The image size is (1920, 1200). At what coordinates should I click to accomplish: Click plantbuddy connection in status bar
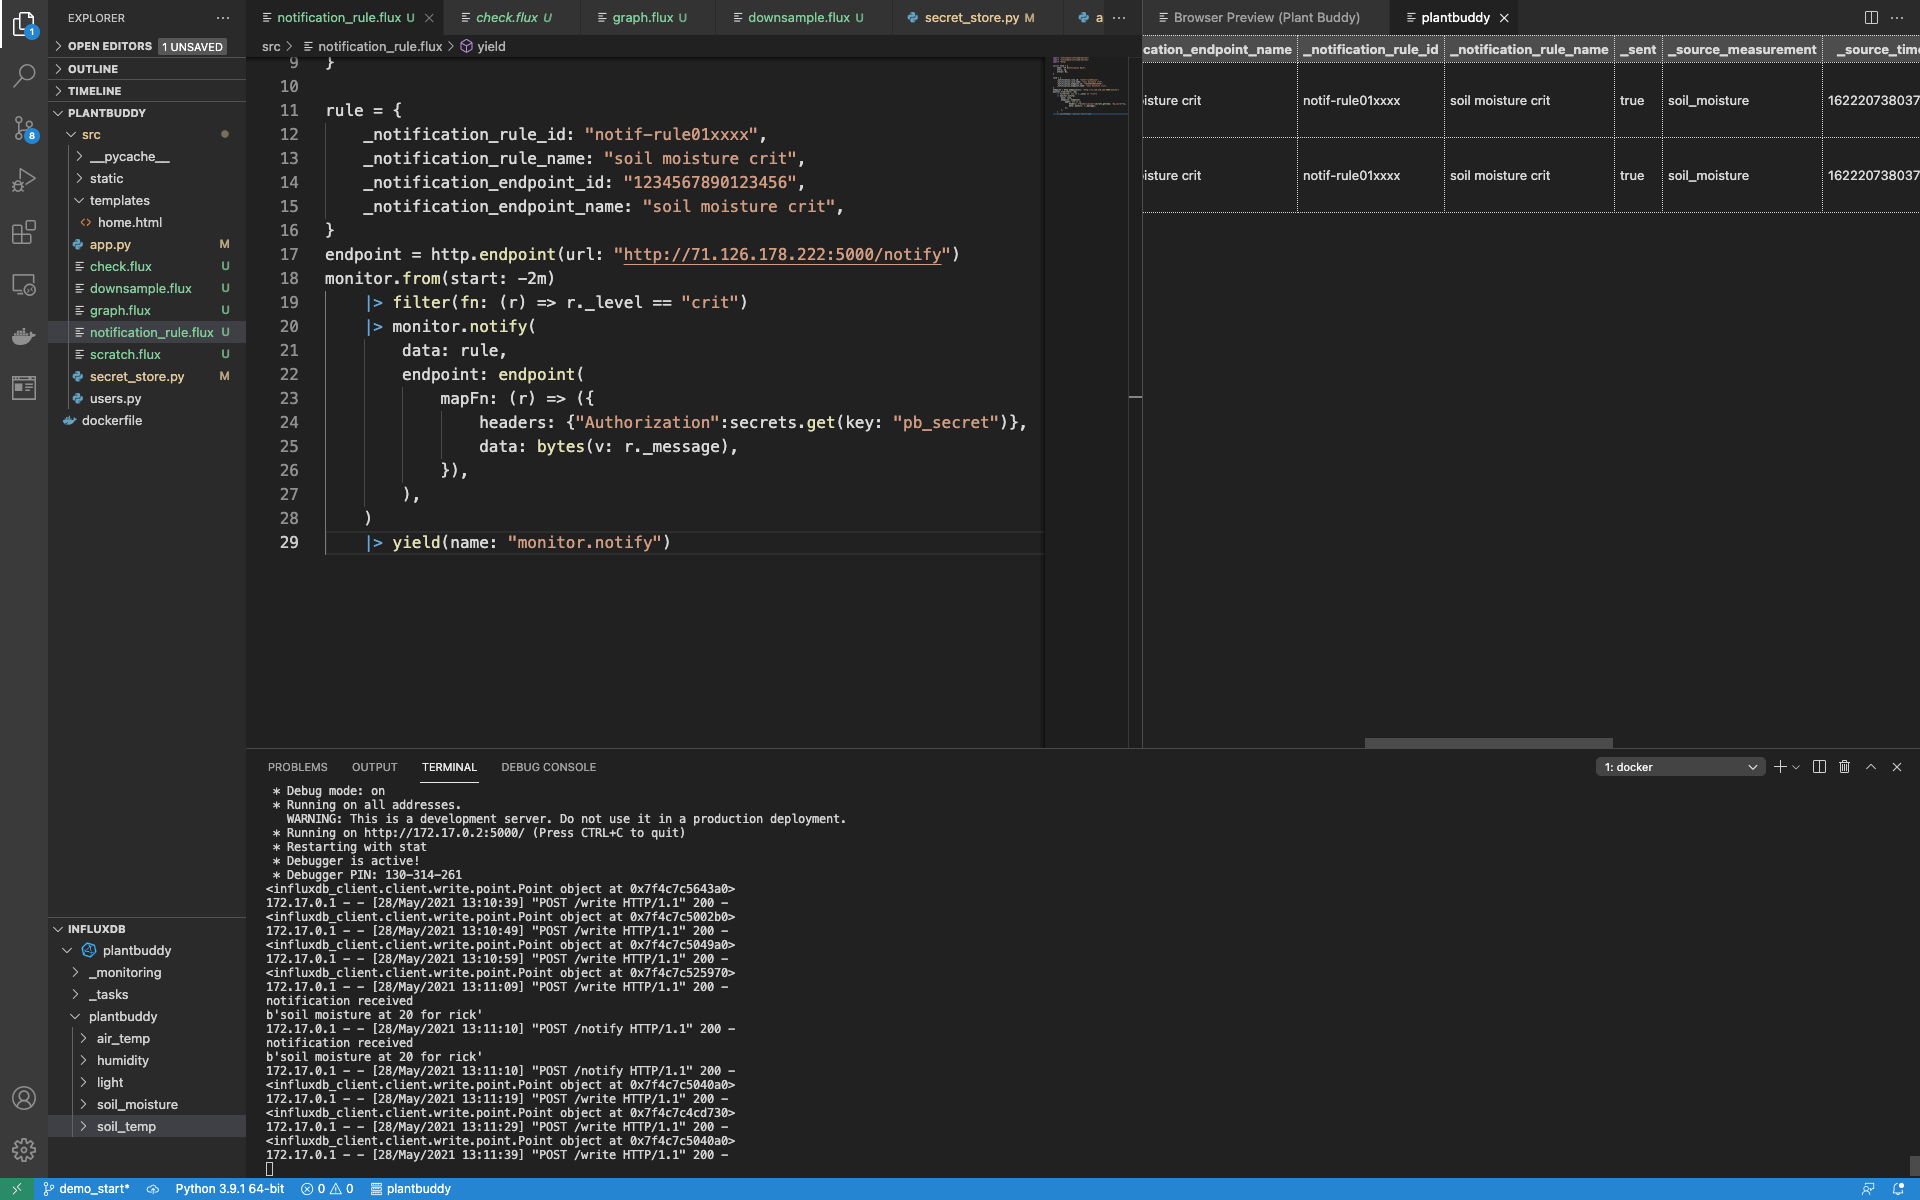click(410, 1189)
